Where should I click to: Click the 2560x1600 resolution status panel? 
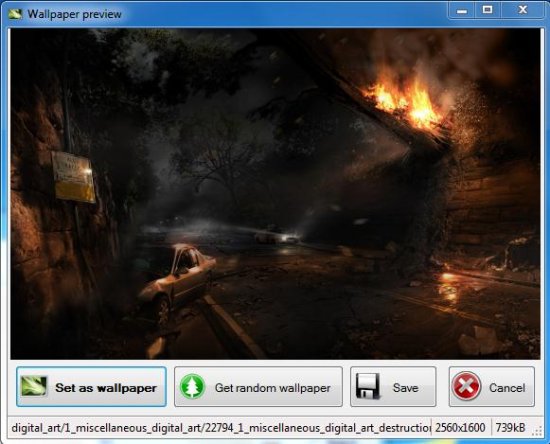460,428
